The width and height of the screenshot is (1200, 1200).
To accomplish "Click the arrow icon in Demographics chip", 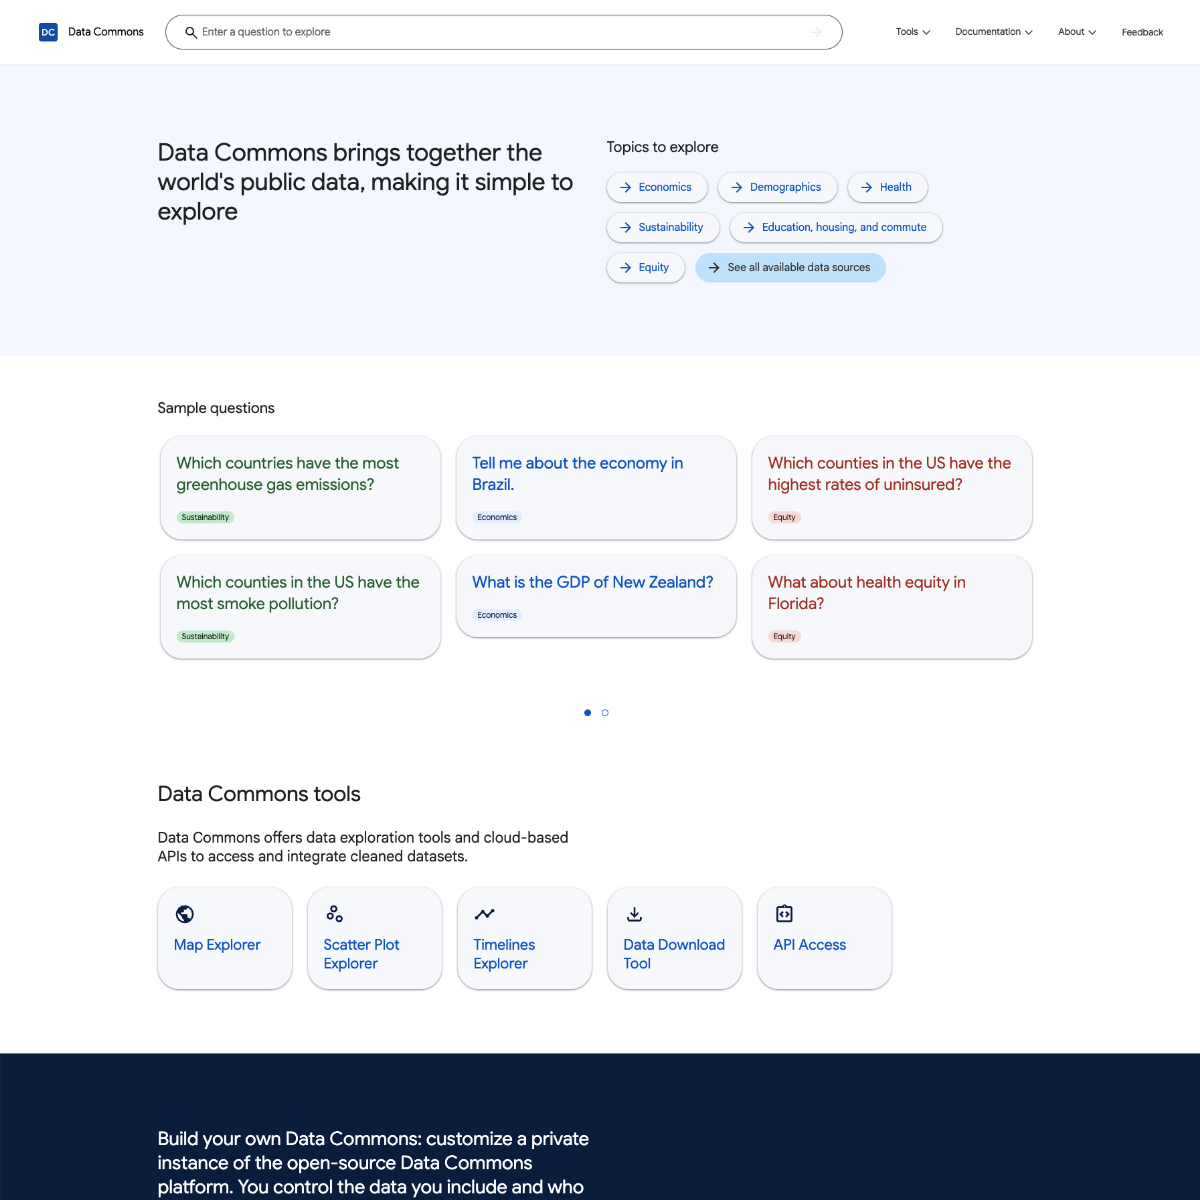I will (737, 187).
